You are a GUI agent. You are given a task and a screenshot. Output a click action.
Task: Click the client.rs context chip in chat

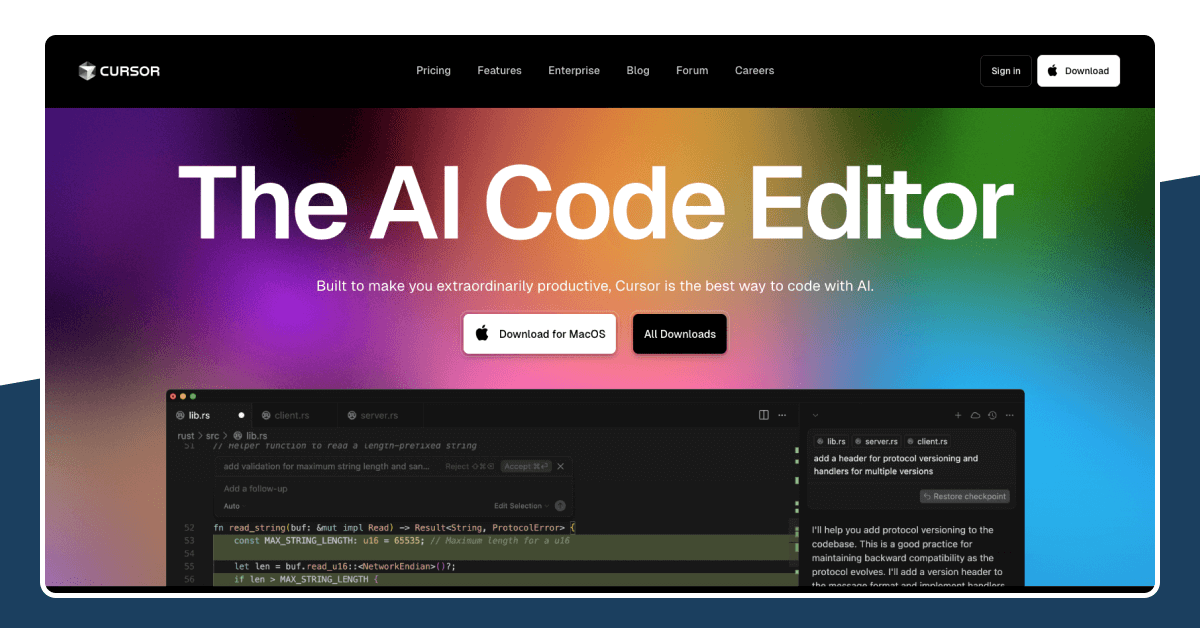pyautogui.click(x=927, y=441)
